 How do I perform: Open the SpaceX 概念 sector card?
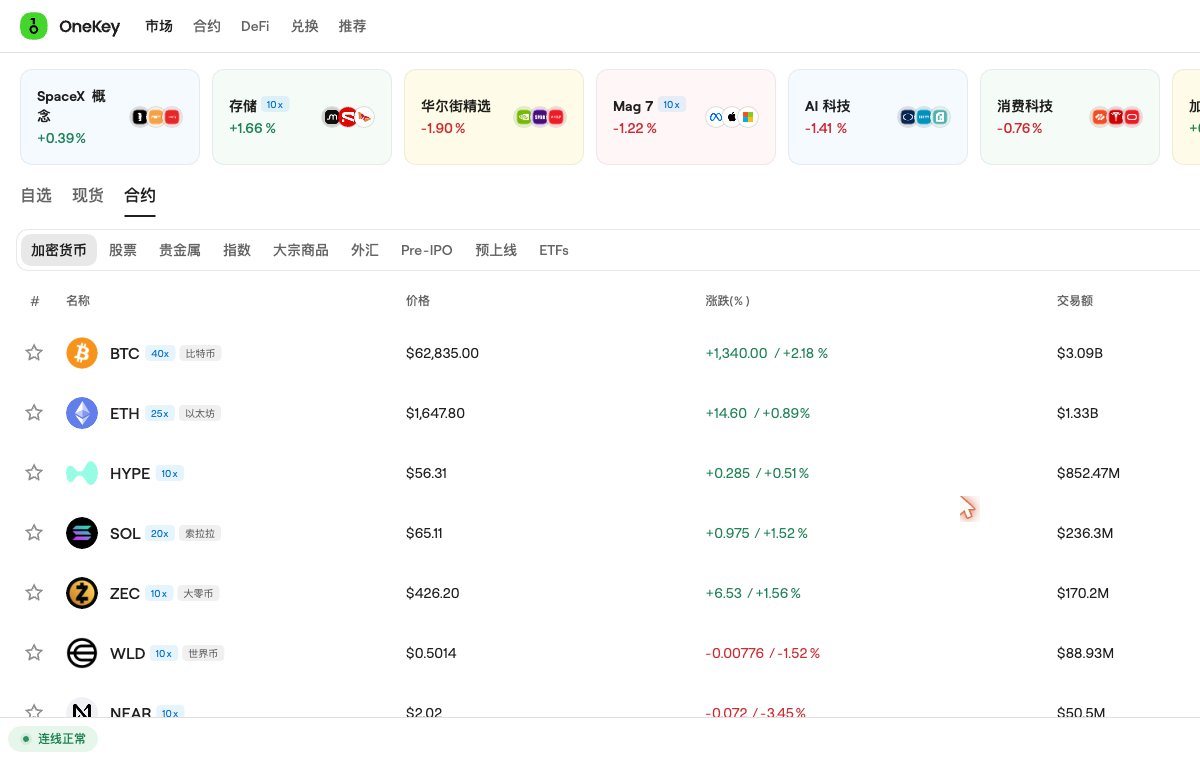pos(110,117)
